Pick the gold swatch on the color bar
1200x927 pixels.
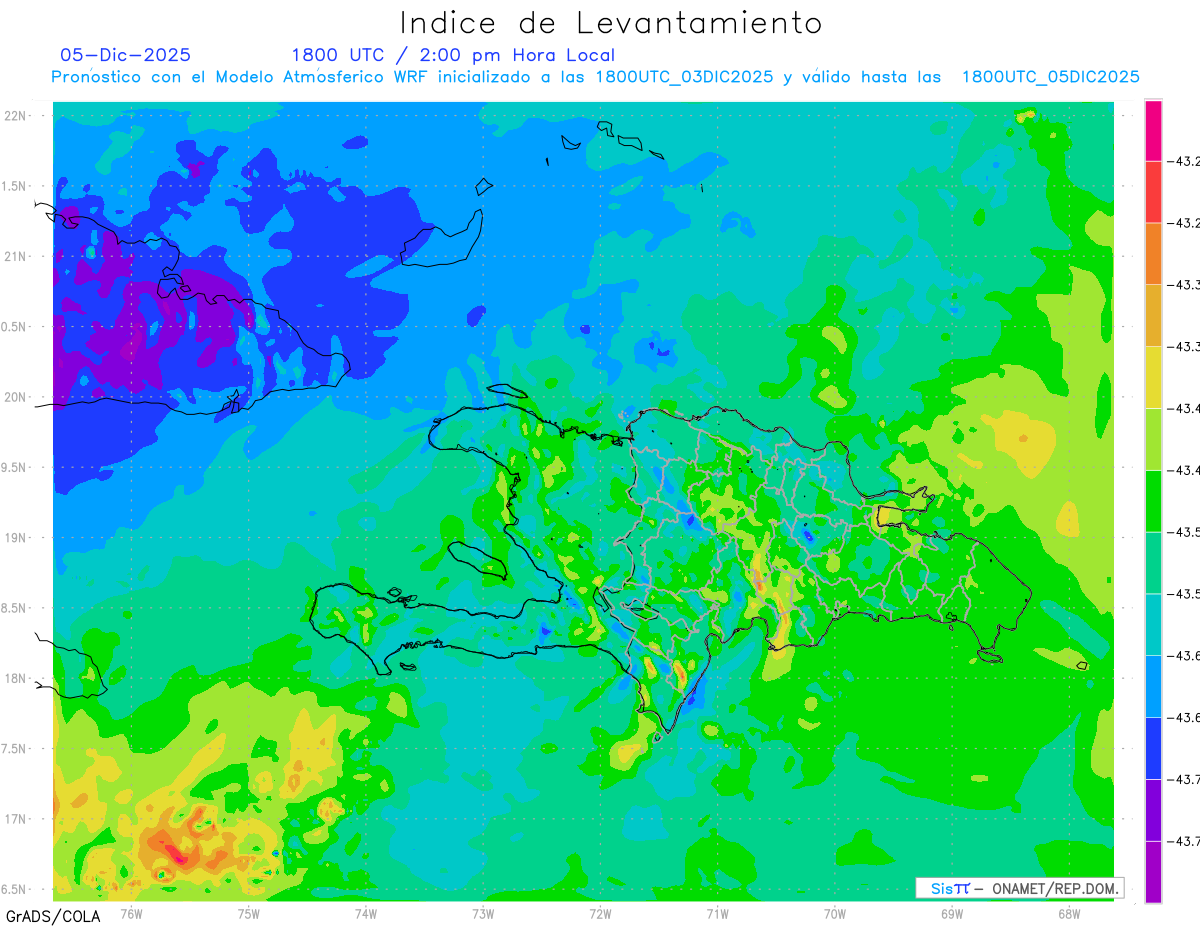point(1153,315)
